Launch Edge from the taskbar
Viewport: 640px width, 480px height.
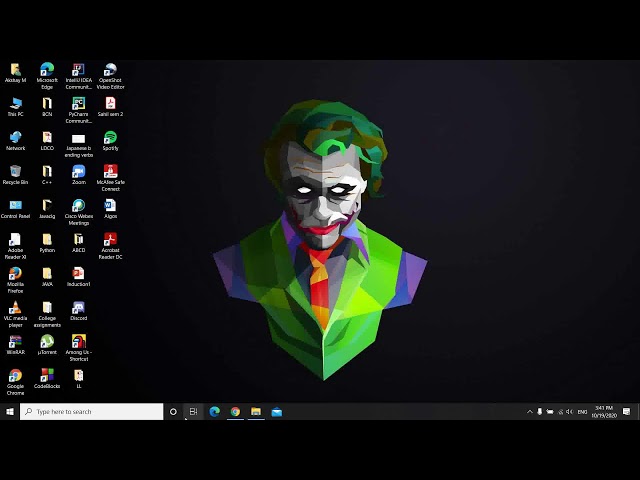[x=215, y=411]
